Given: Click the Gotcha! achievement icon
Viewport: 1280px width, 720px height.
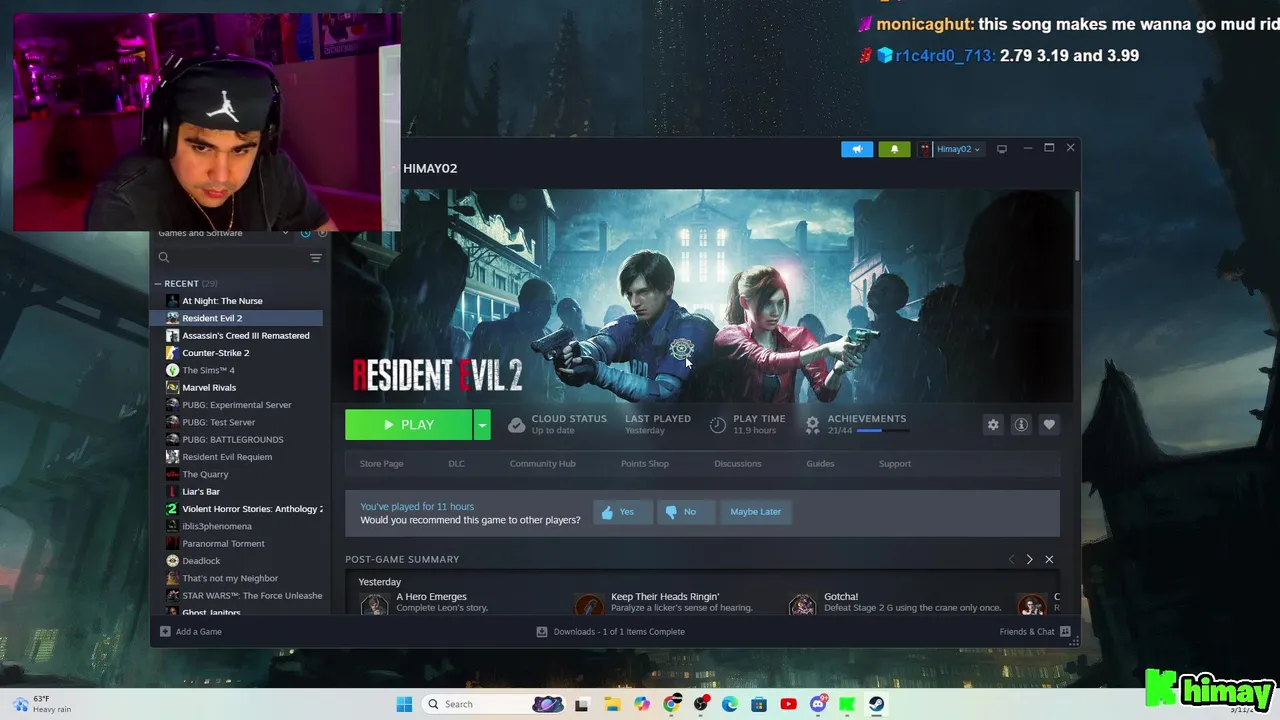Looking at the screenshot, I should click(x=802, y=604).
